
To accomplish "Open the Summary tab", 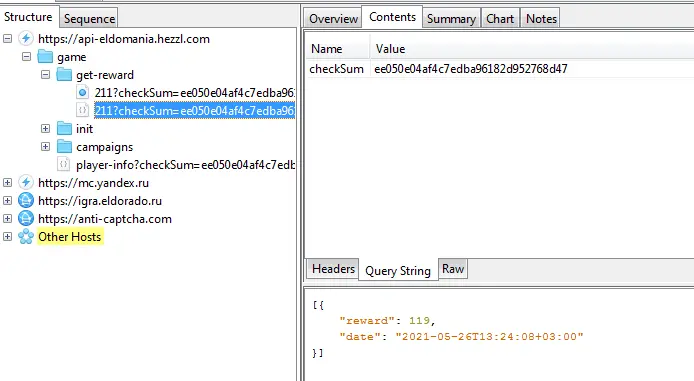I will [451, 19].
